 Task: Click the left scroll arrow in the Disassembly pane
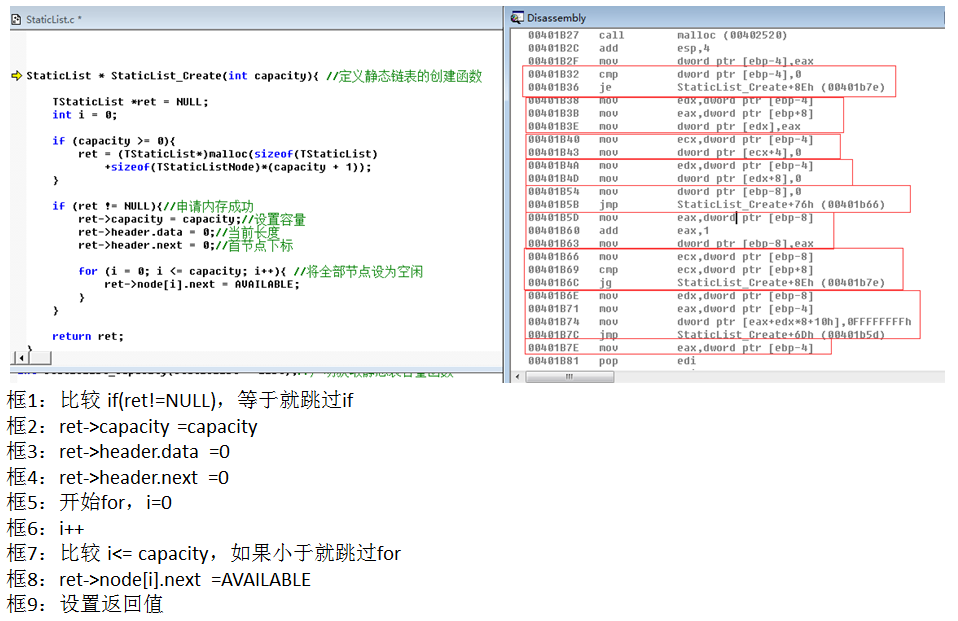pyautogui.click(x=518, y=377)
